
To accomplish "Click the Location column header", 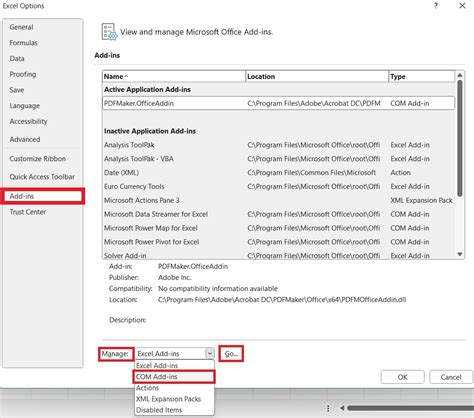I will [317, 76].
